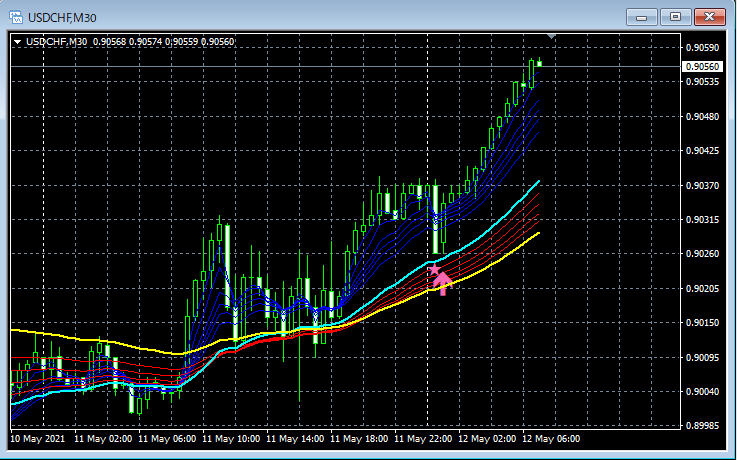The width and height of the screenshot is (738, 460).
Task: Select the pink up arrow signal
Action: tap(442, 284)
